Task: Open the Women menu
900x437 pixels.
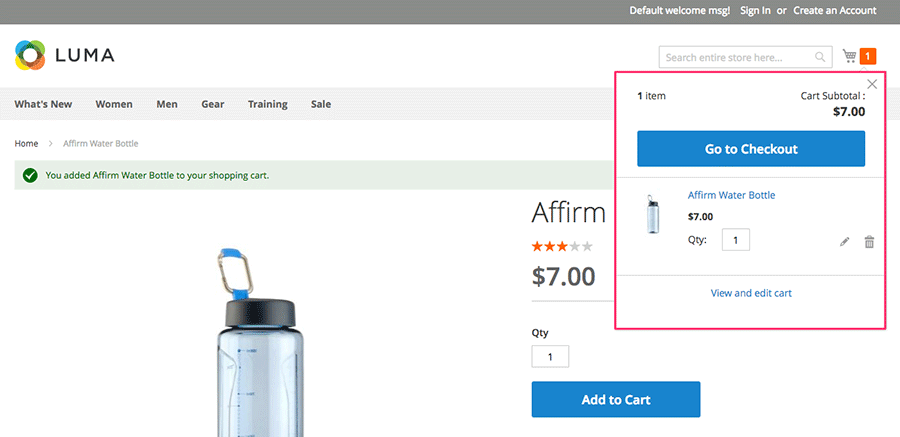Action: (114, 104)
